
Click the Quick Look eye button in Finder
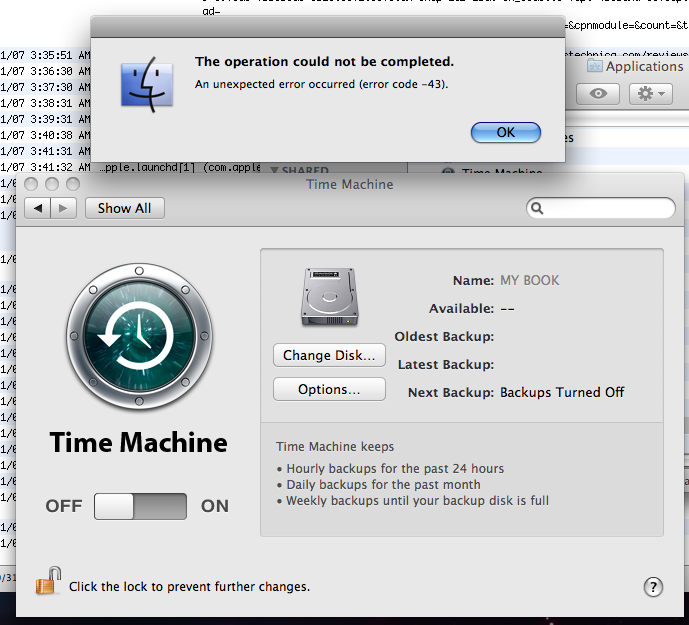[598, 94]
